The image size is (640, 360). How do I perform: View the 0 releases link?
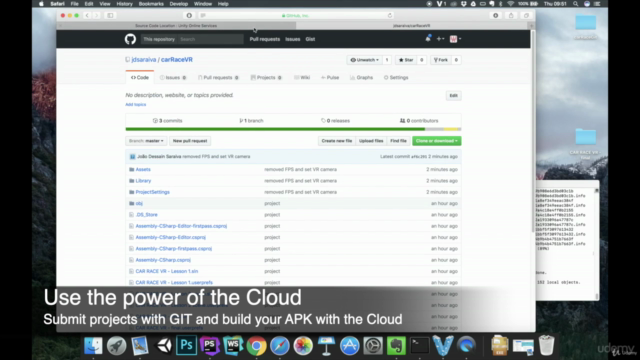pyautogui.click(x=336, y=121)
